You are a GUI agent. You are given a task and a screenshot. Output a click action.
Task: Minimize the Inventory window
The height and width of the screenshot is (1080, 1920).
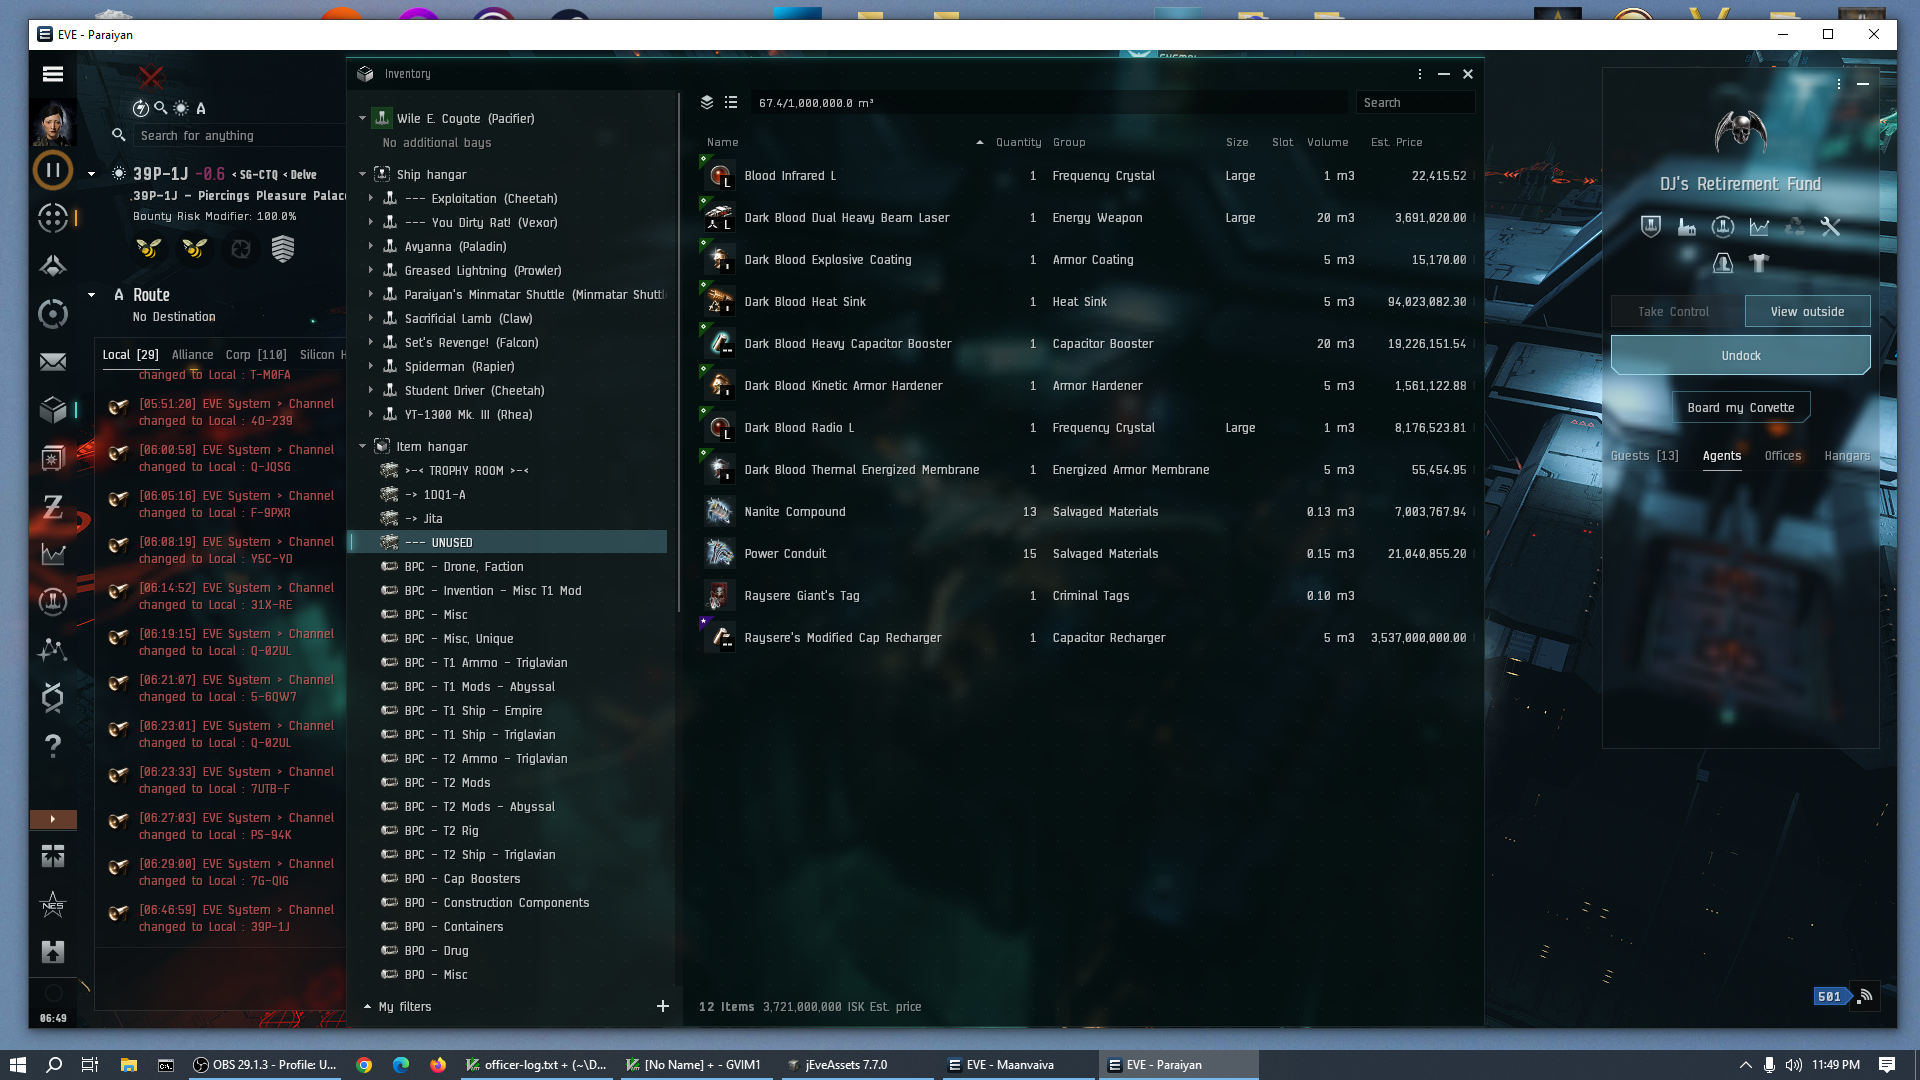tap(1444, 74)
